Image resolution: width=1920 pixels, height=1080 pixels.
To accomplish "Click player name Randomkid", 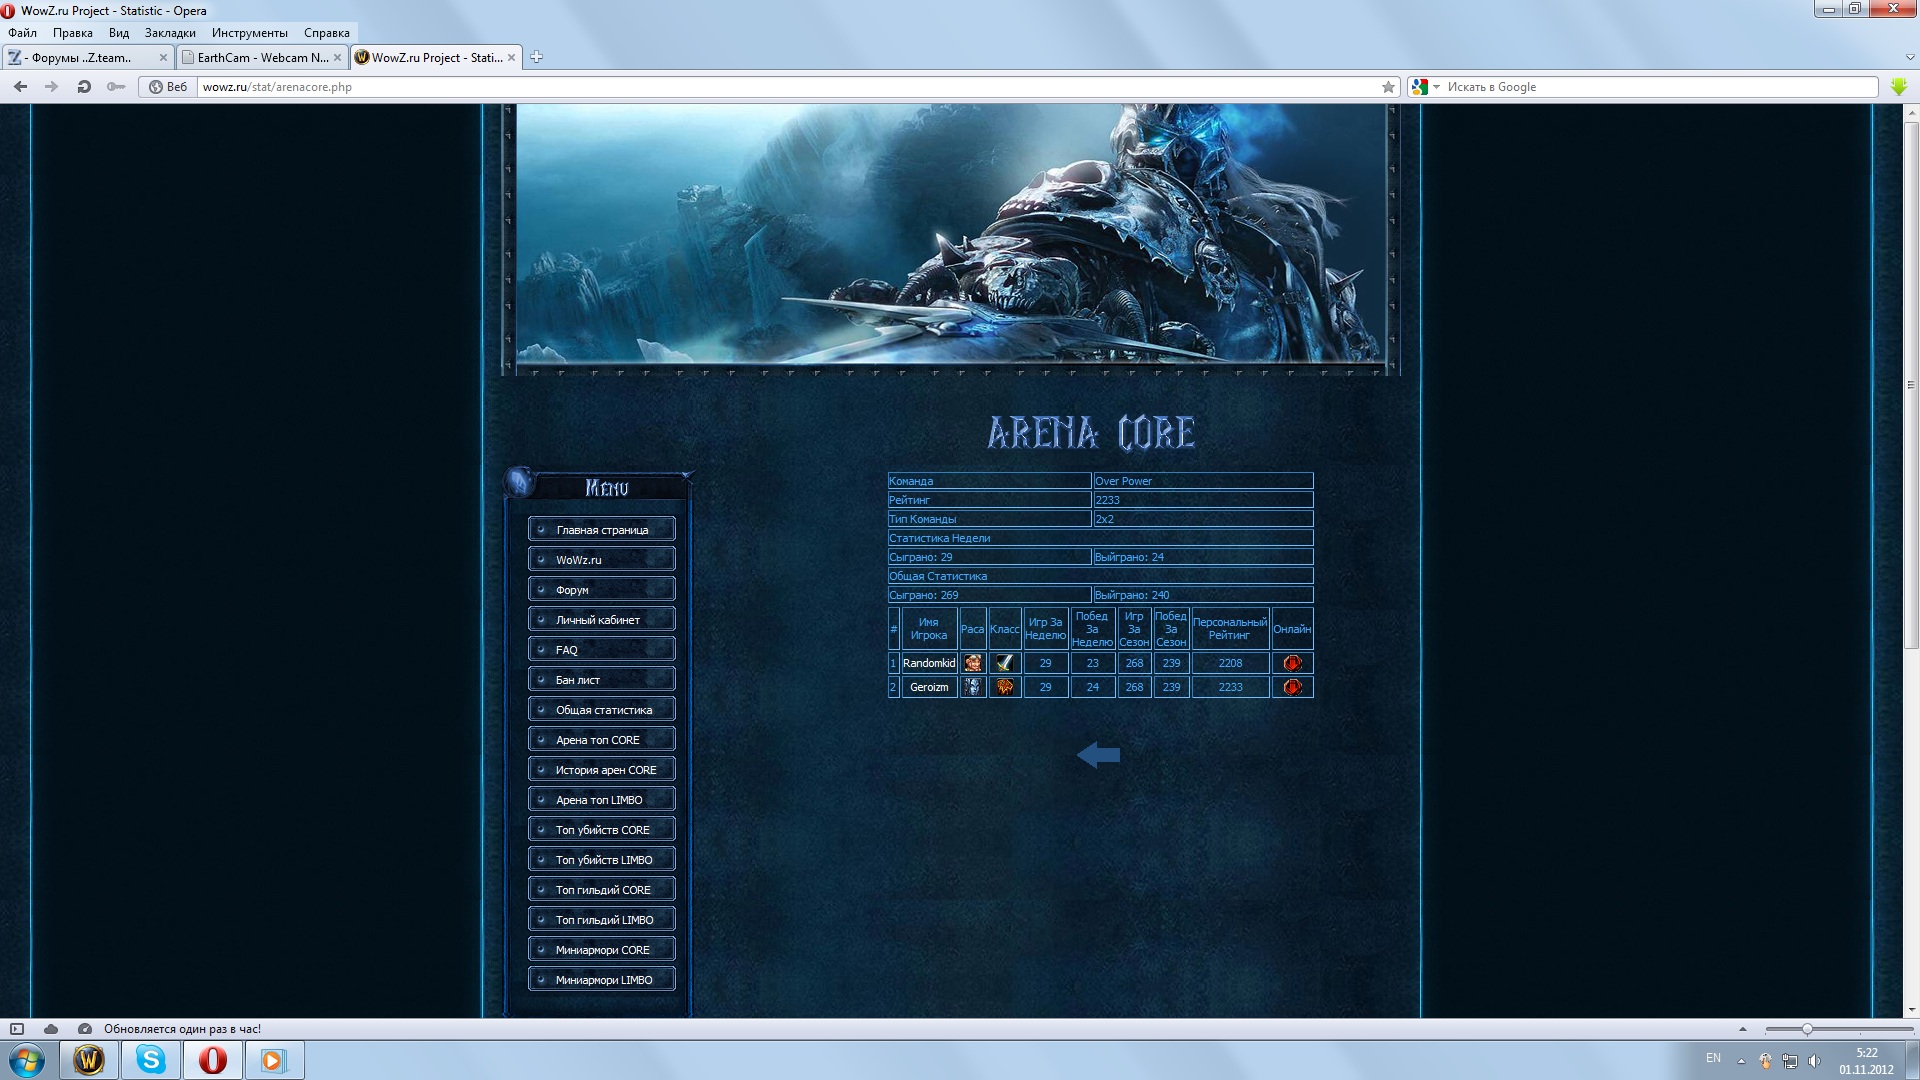I will click(929, 663).
